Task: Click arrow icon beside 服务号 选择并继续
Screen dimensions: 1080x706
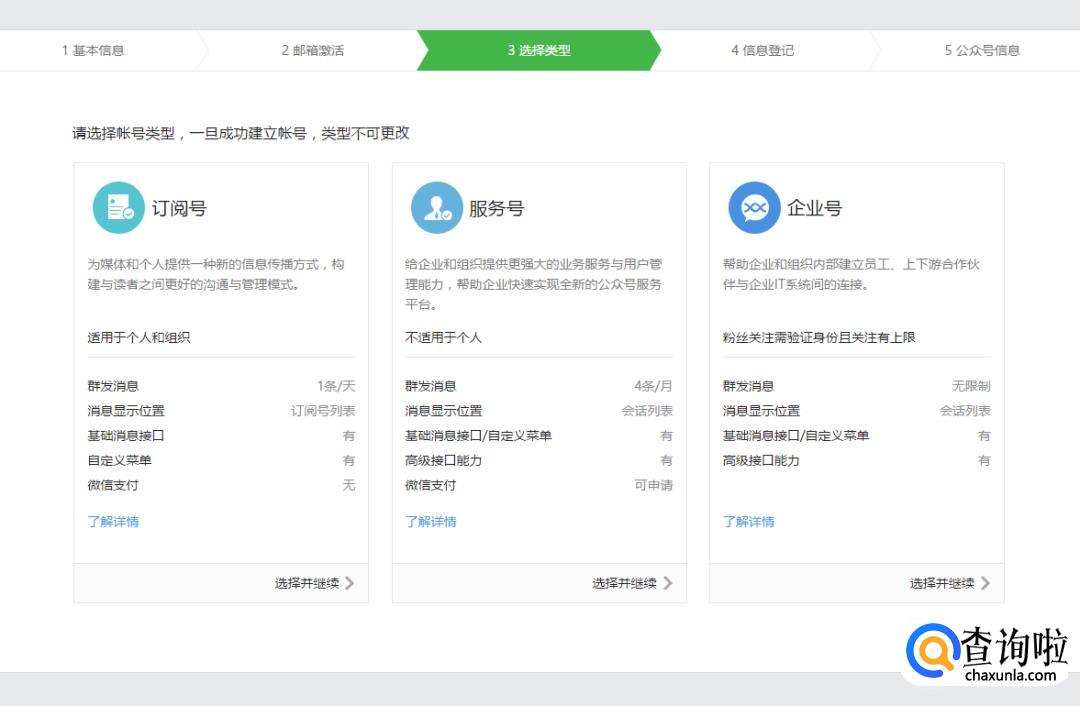Action: coord(668,583)
